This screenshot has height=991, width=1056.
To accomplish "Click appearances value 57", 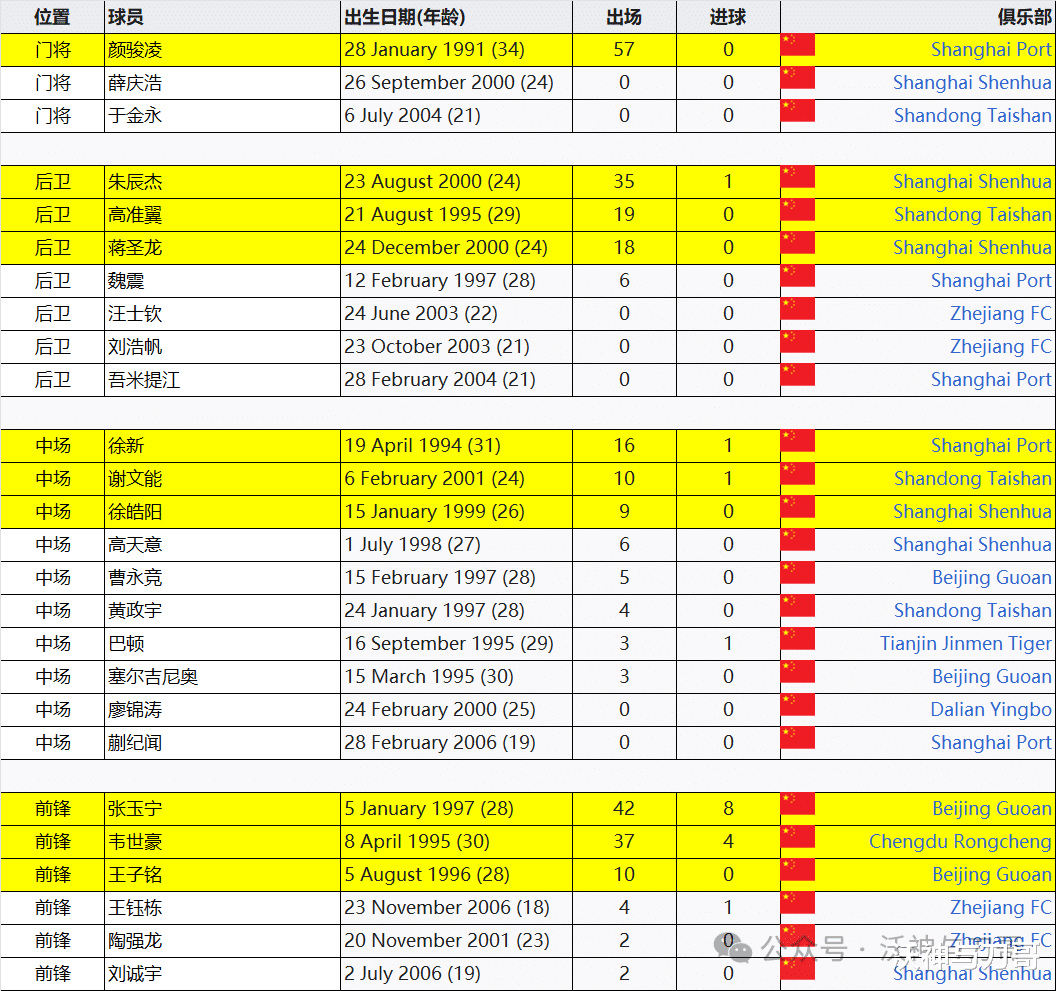I will [x=624, y=50].
